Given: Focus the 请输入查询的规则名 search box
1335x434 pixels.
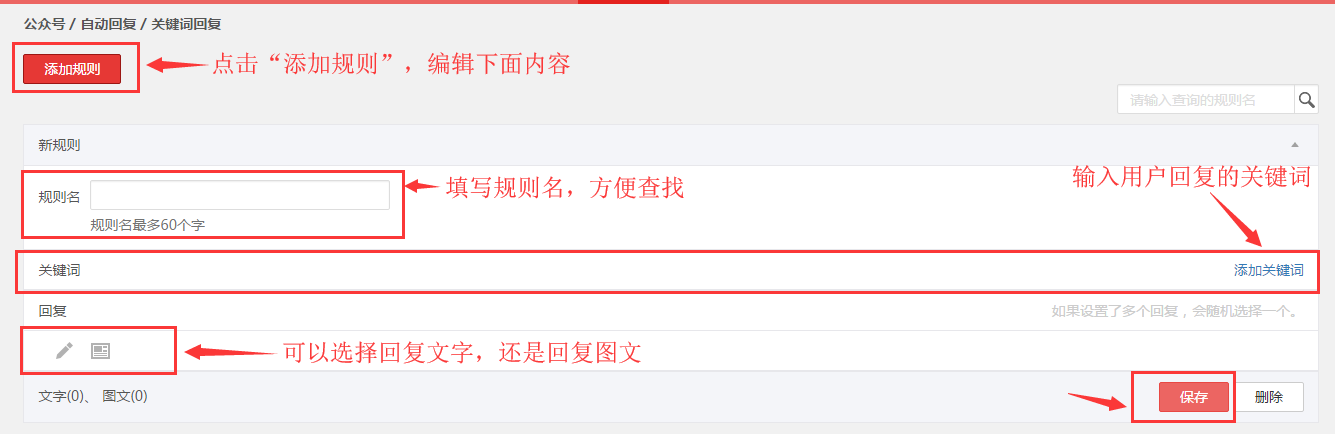Looking at the screenshot, I should [1207, 100].
